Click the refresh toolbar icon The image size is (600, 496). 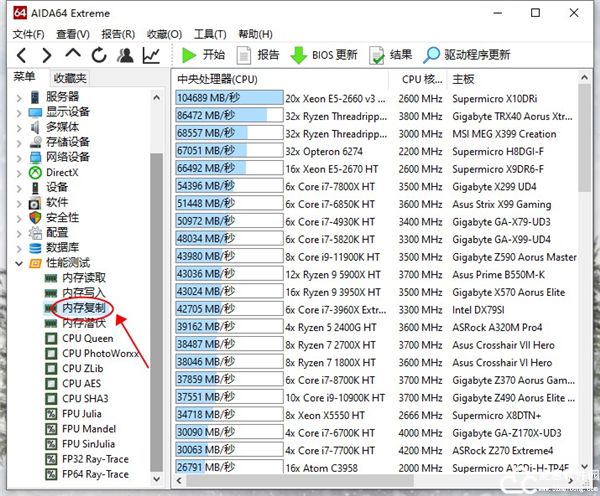pos(99,55)
